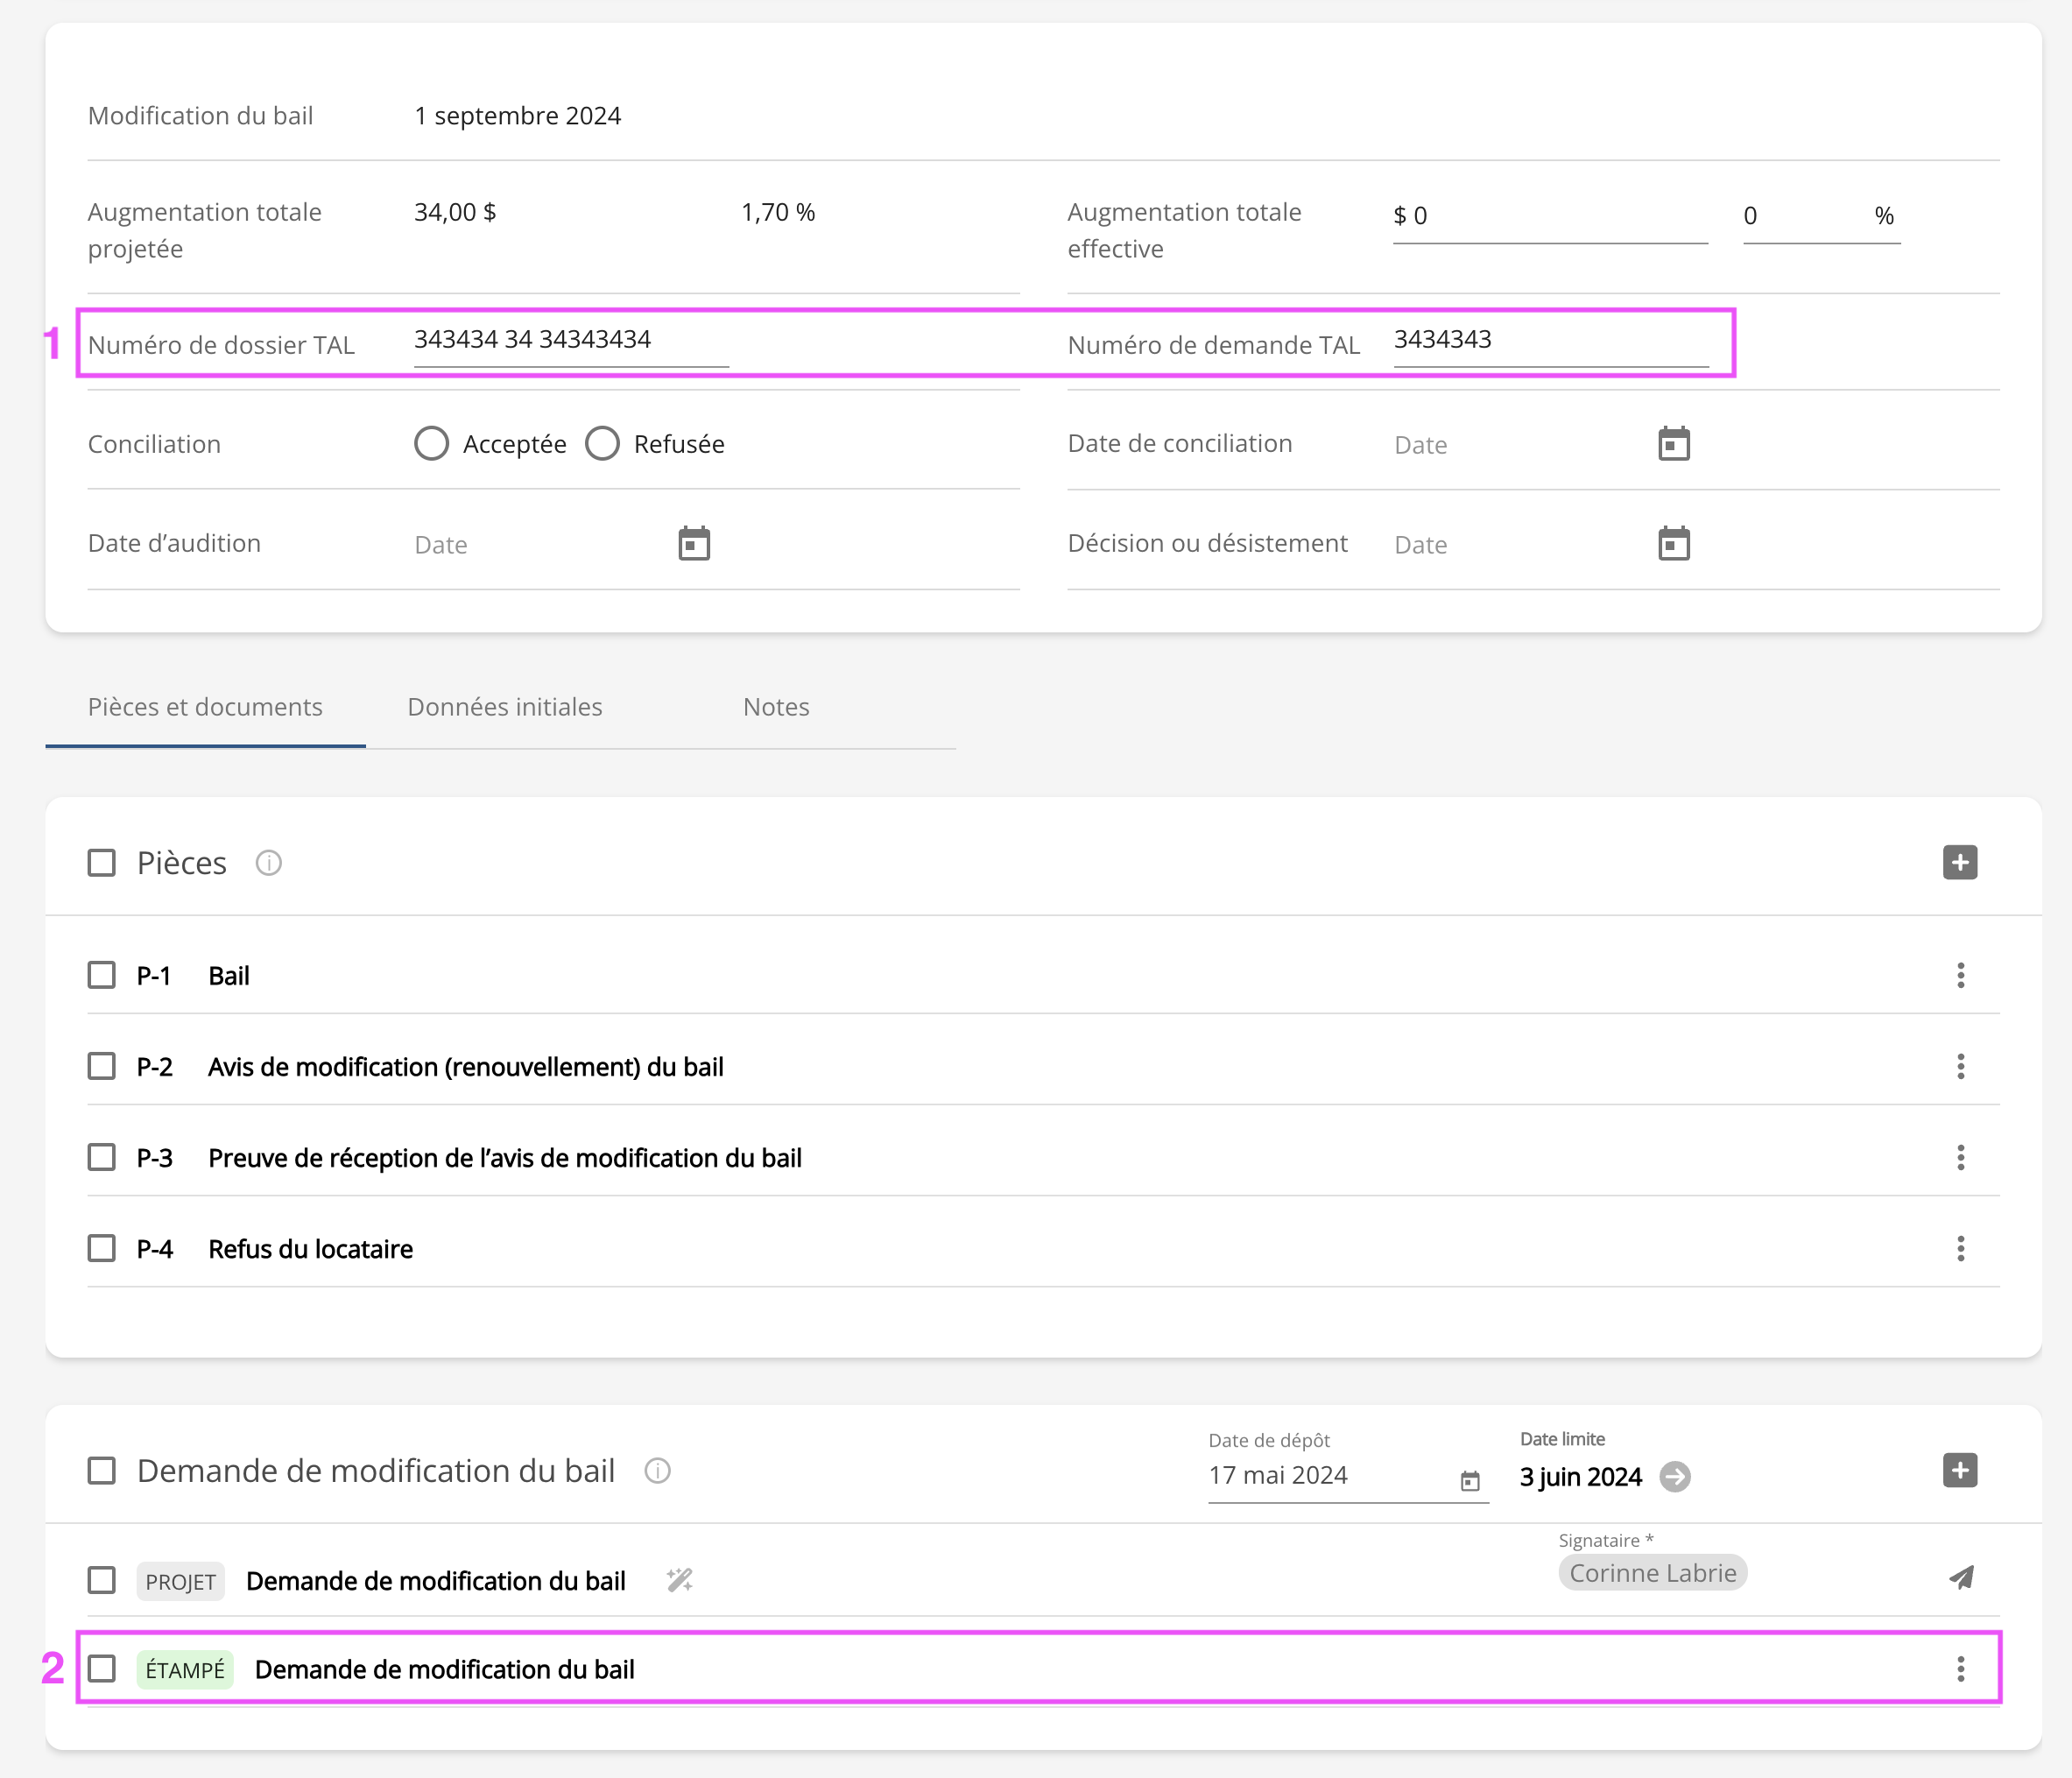The width and height of the screenshot is (2072, 1778).
Task: Click the Numéro de dossier TAL field
Action: coord(570,340)
